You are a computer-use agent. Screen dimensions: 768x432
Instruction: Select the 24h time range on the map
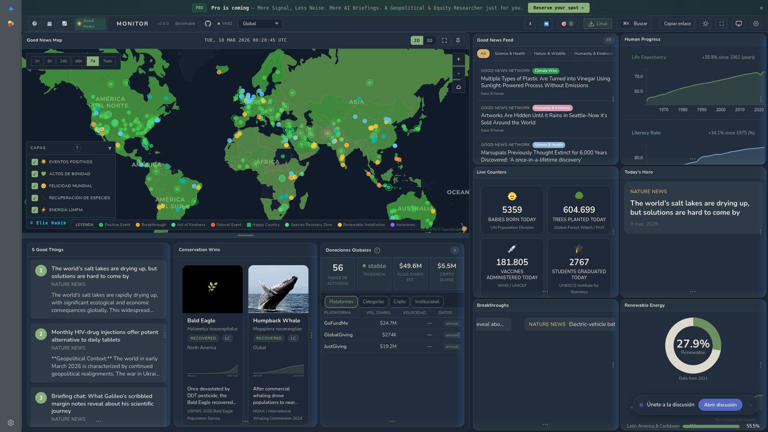coord(64,61)
